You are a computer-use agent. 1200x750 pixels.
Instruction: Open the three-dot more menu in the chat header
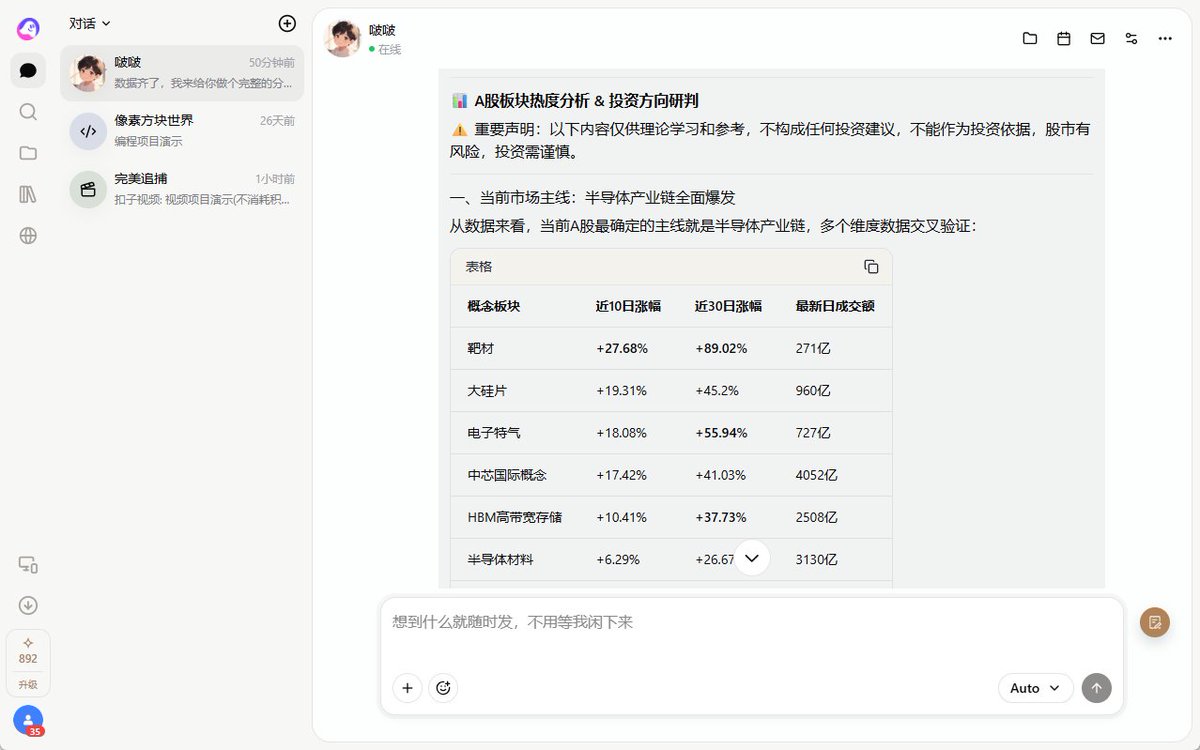[x=1165, y=38]
